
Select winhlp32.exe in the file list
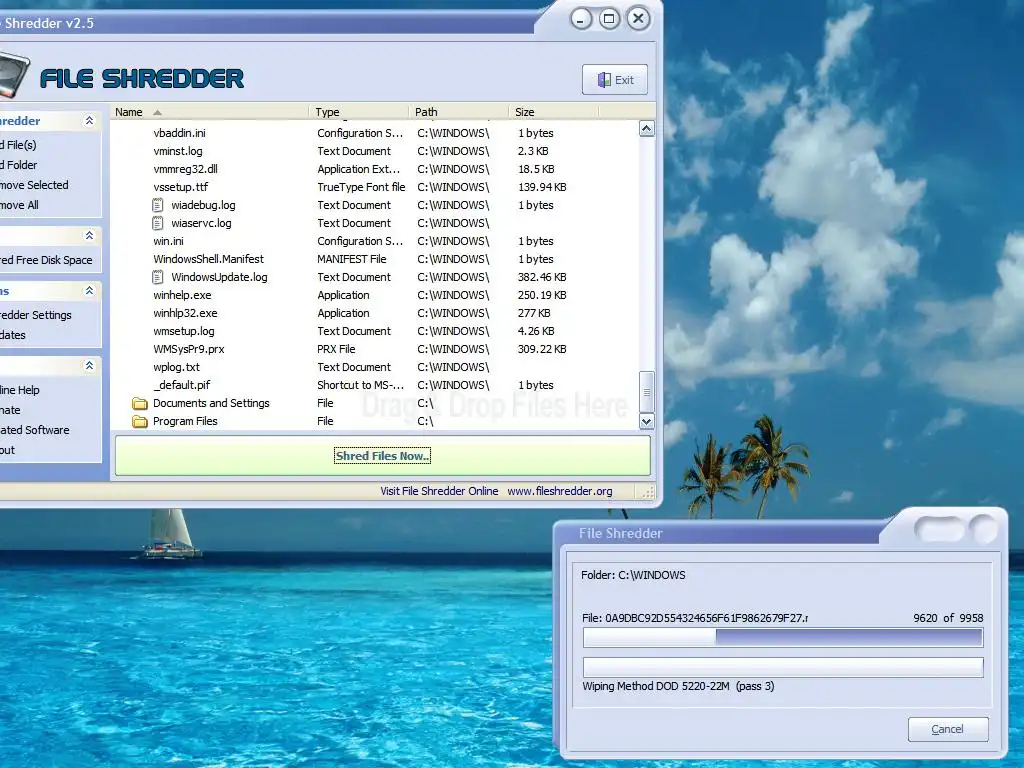tap(185, 313)
